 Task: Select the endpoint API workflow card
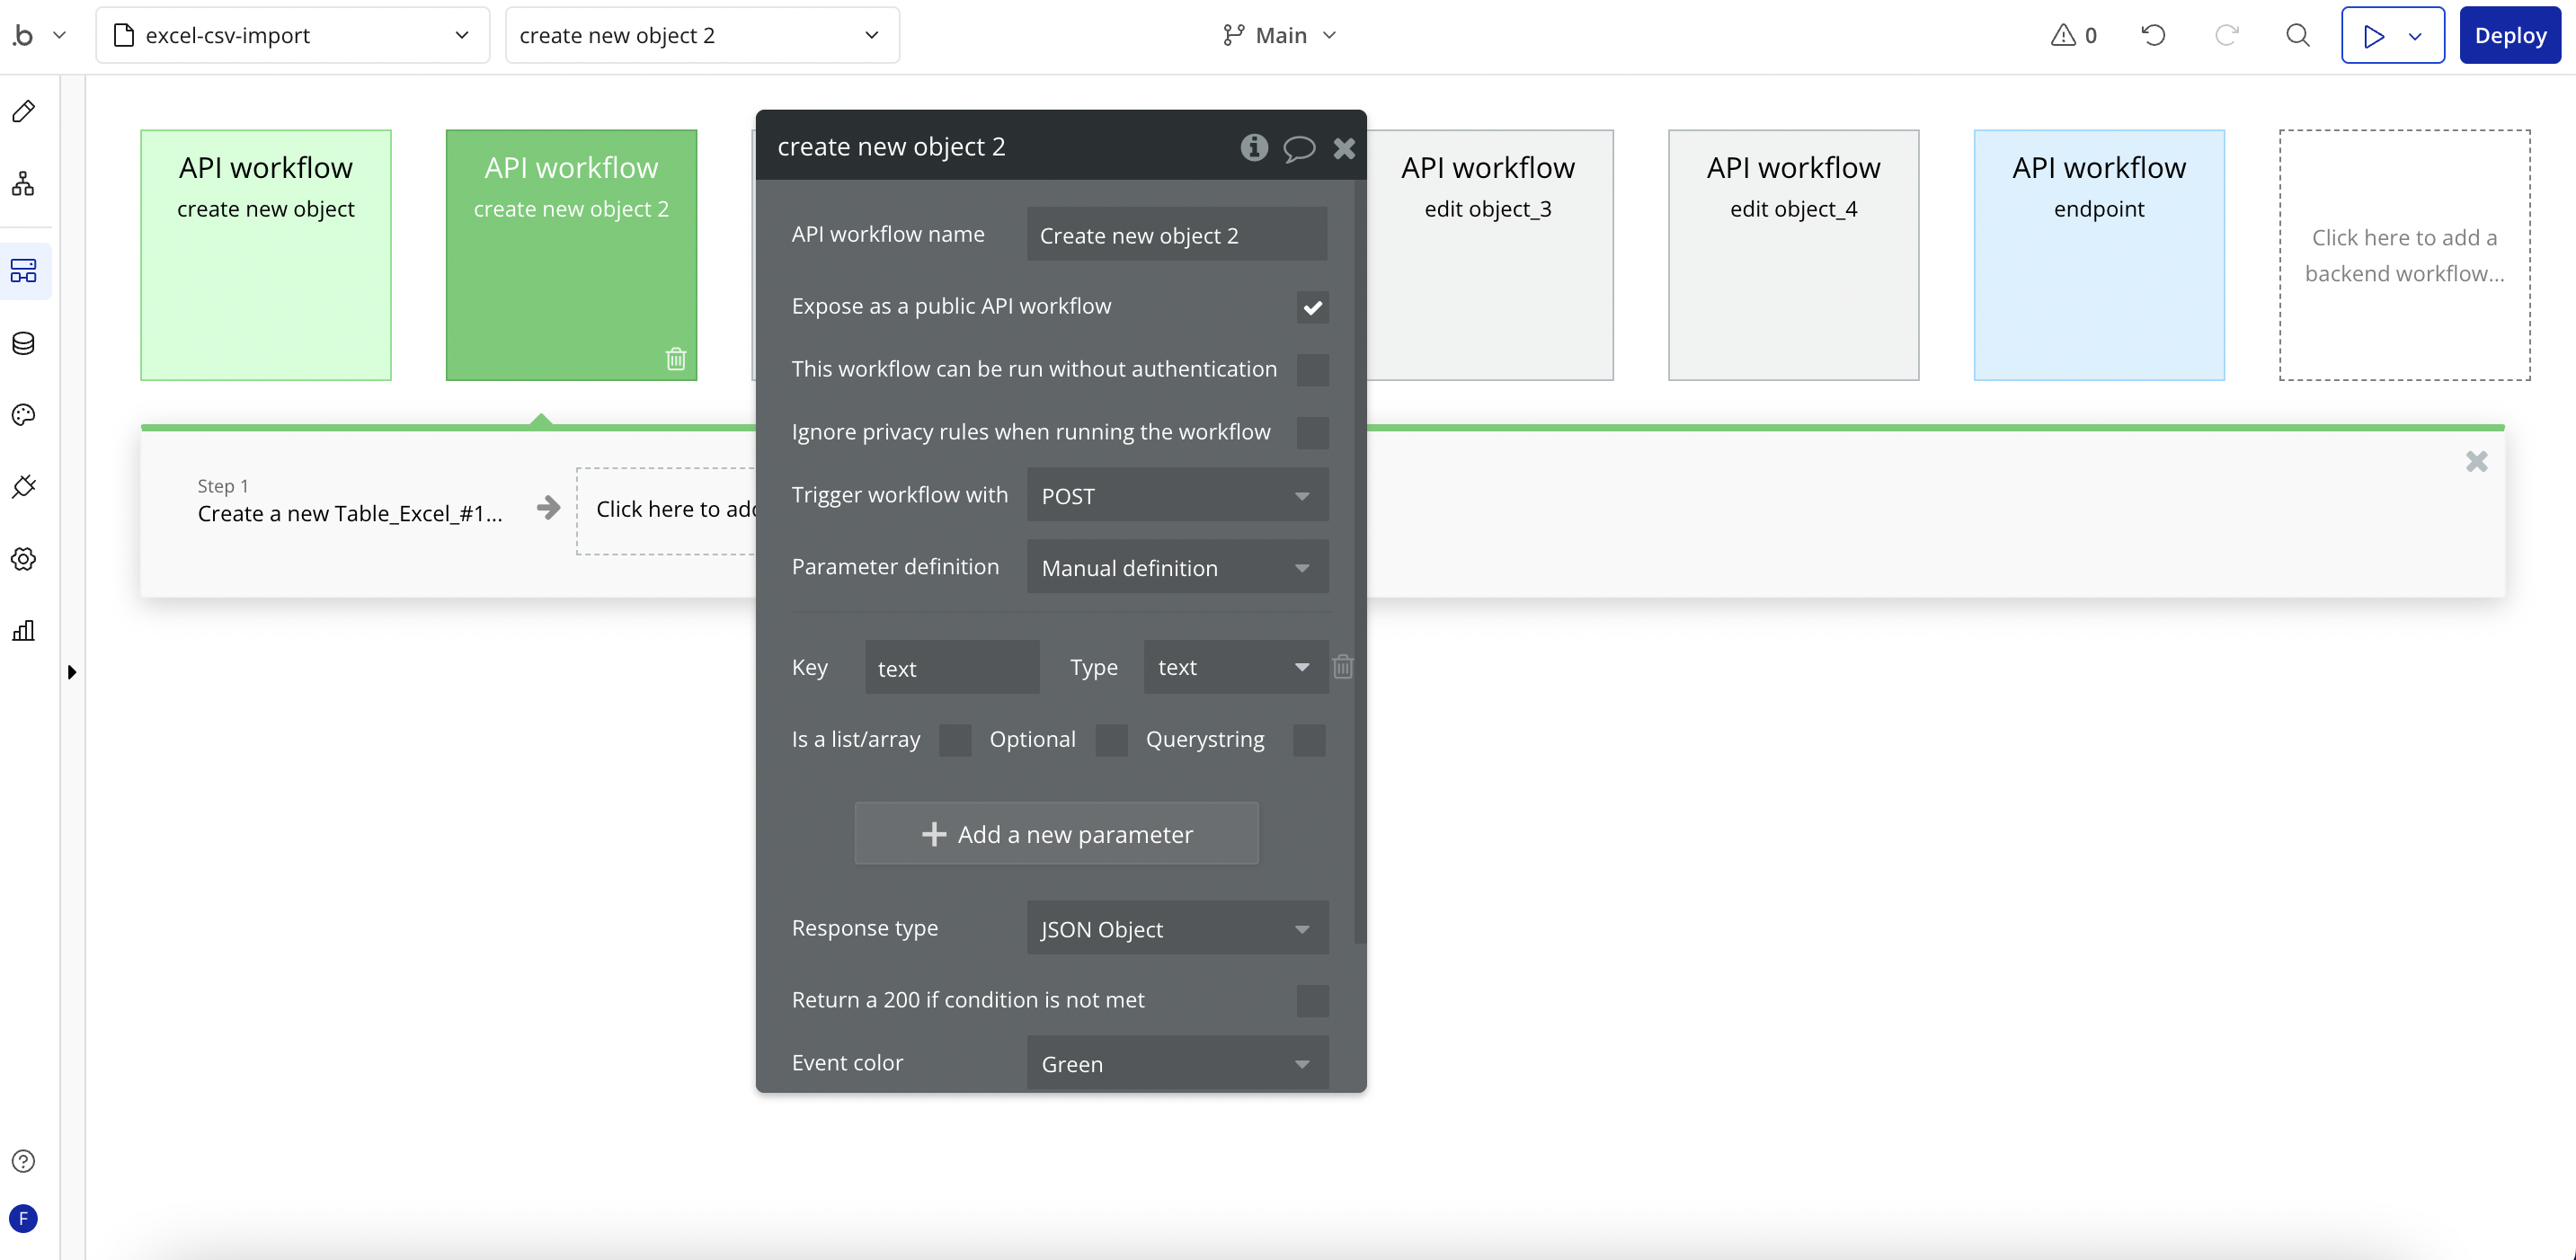(x=2098, y=255)
